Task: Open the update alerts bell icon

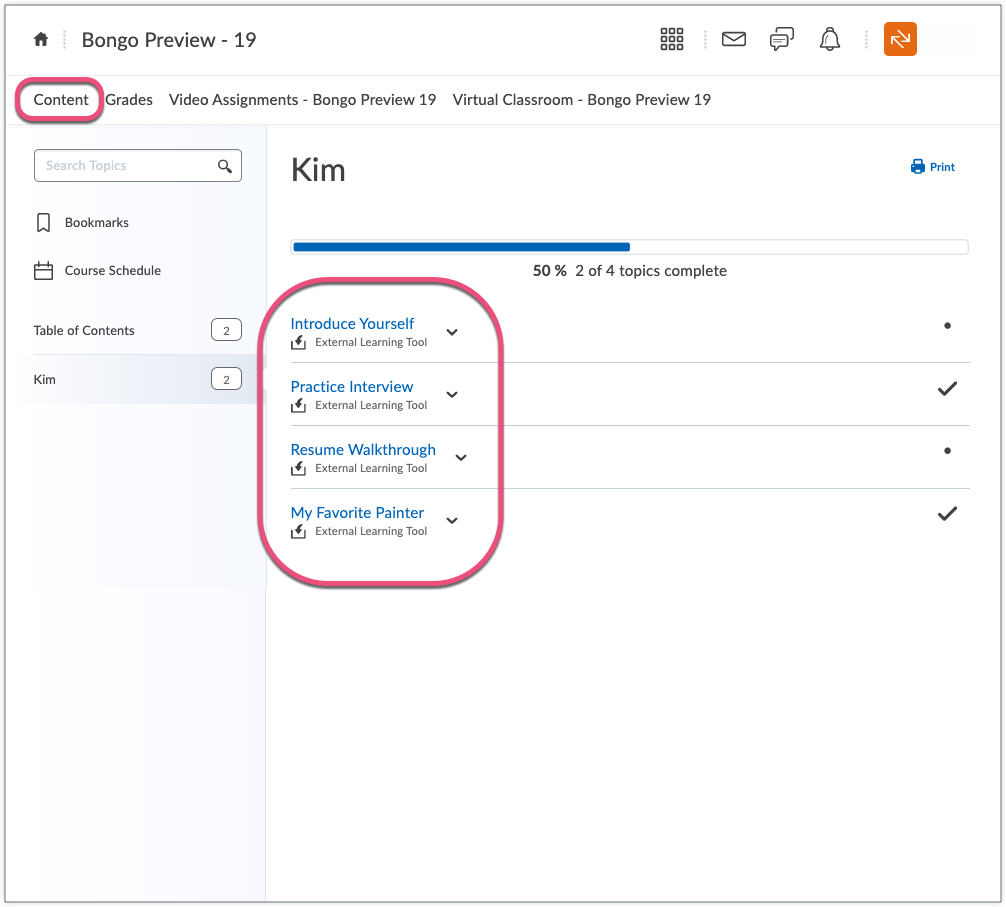Action: click(829, 40)
